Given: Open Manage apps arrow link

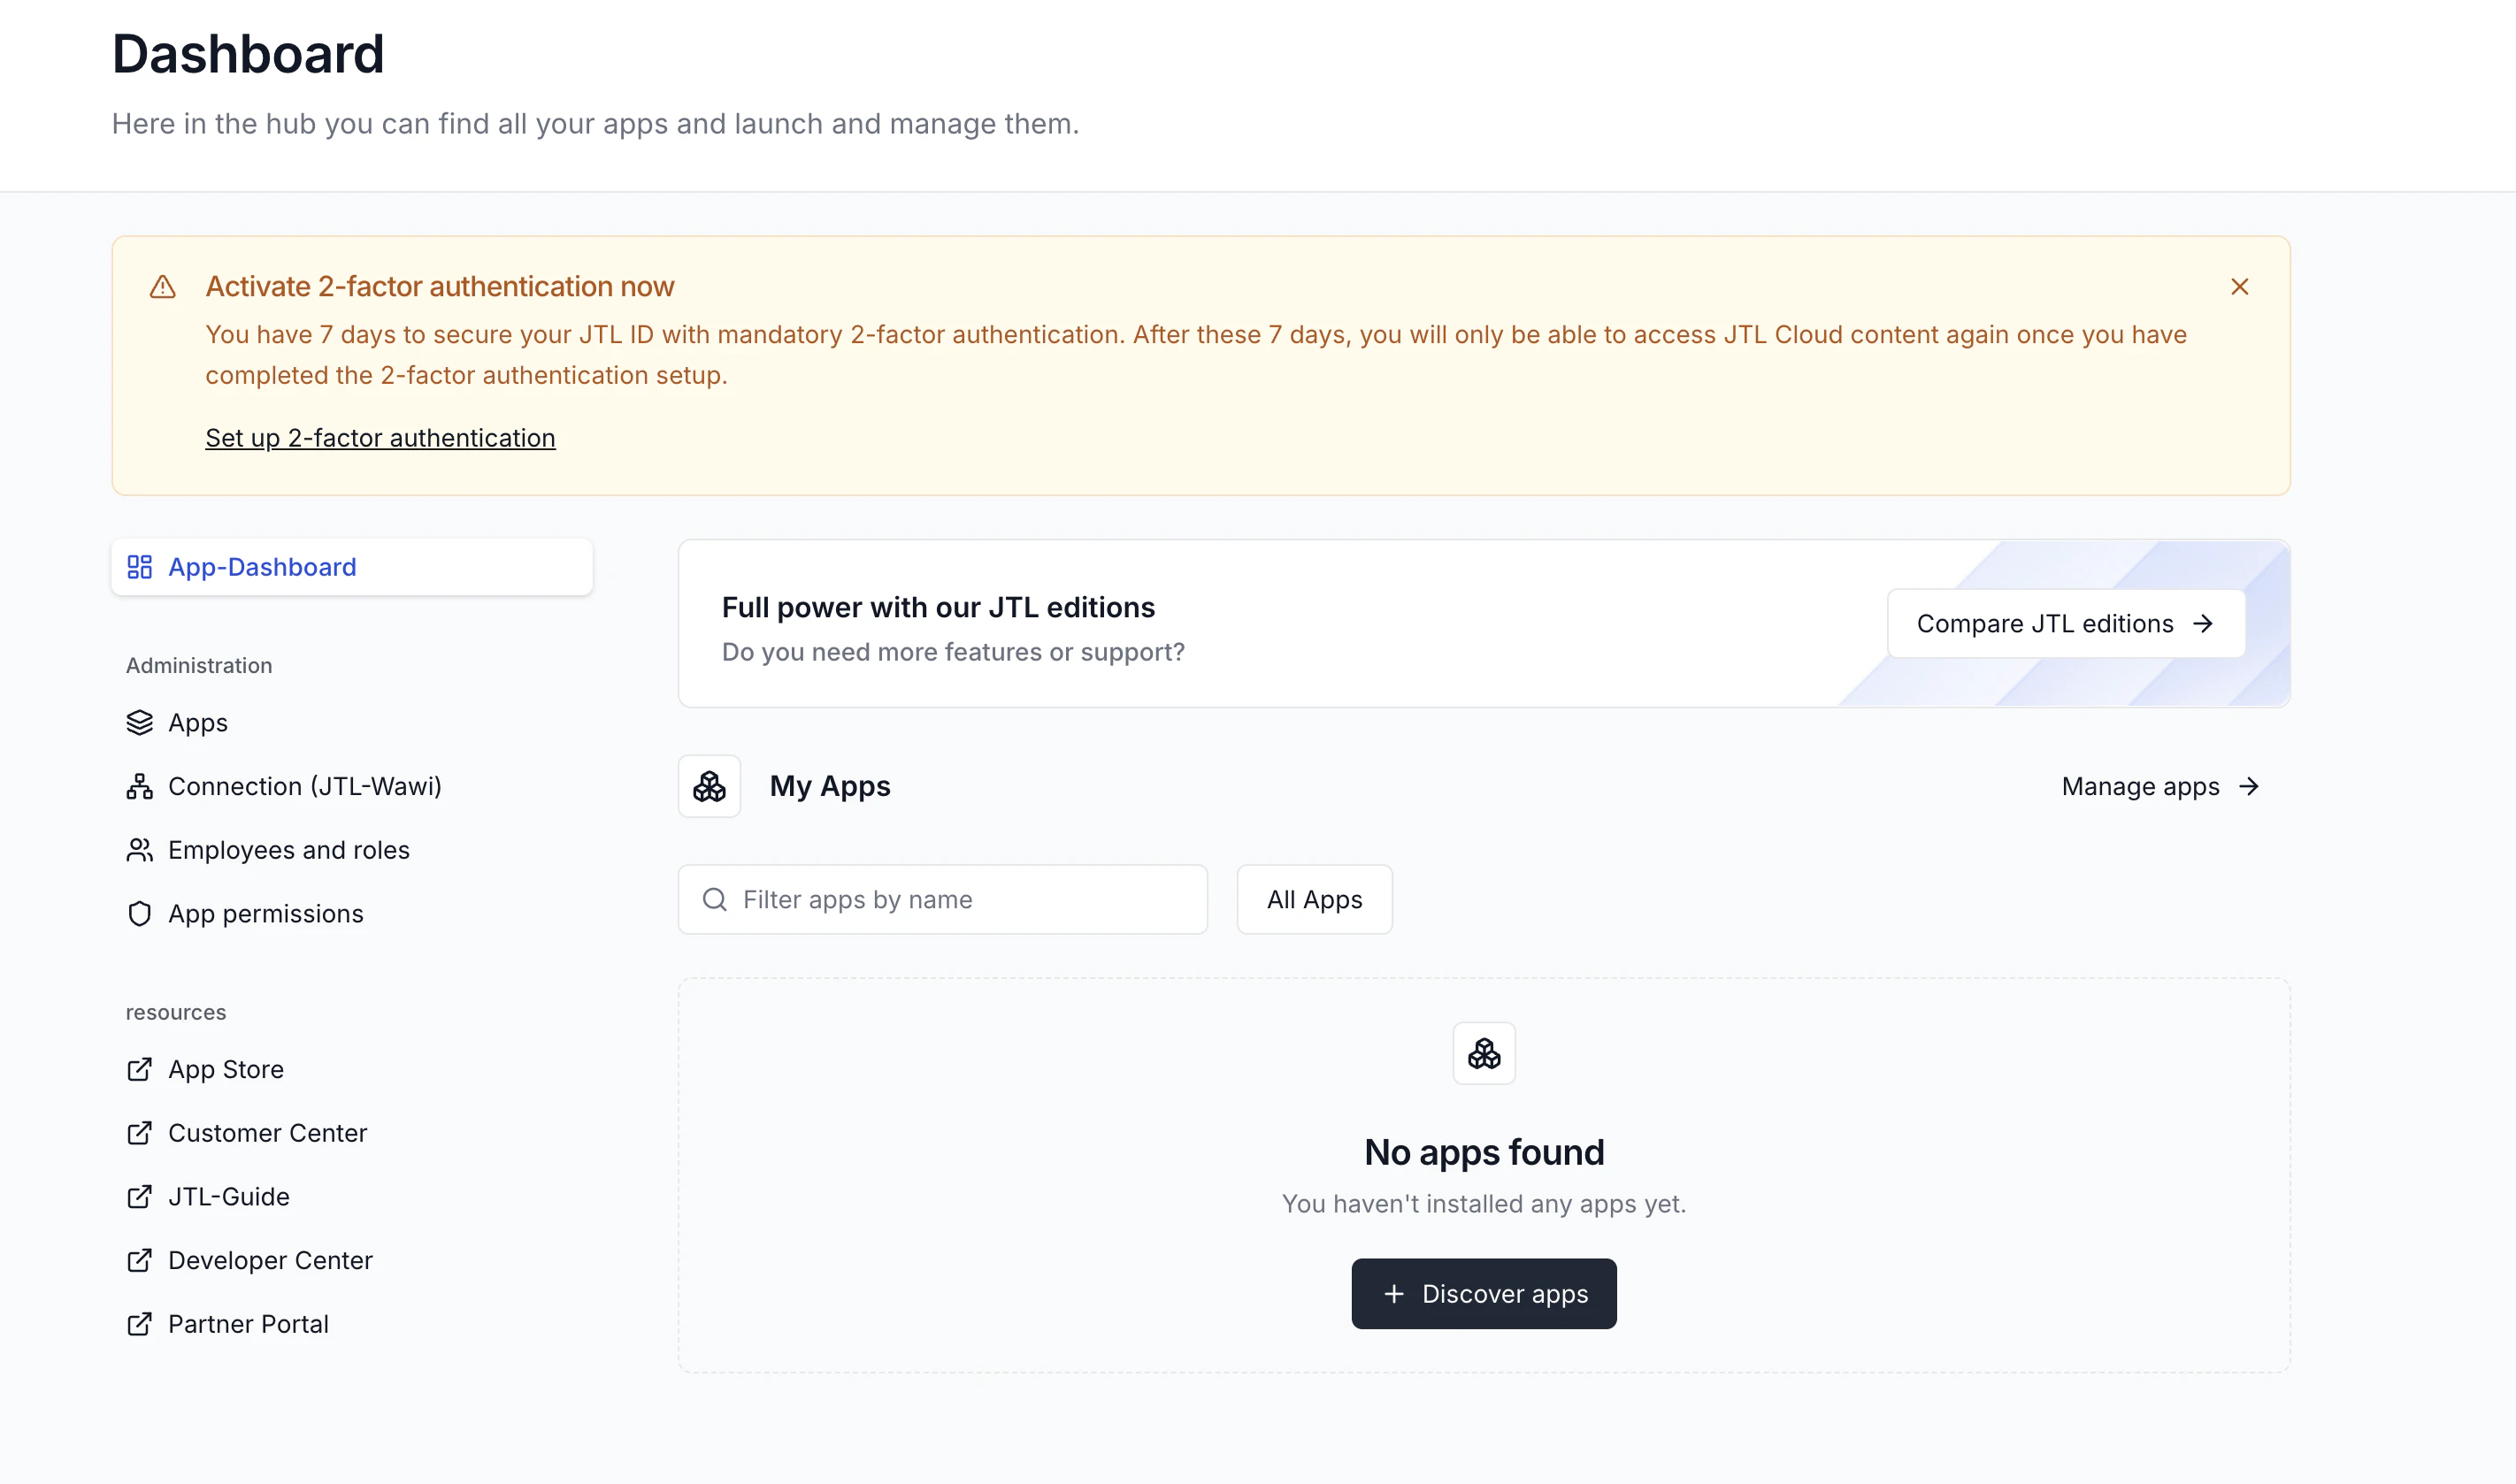Looking at the screenshot, I should 2160,787.
